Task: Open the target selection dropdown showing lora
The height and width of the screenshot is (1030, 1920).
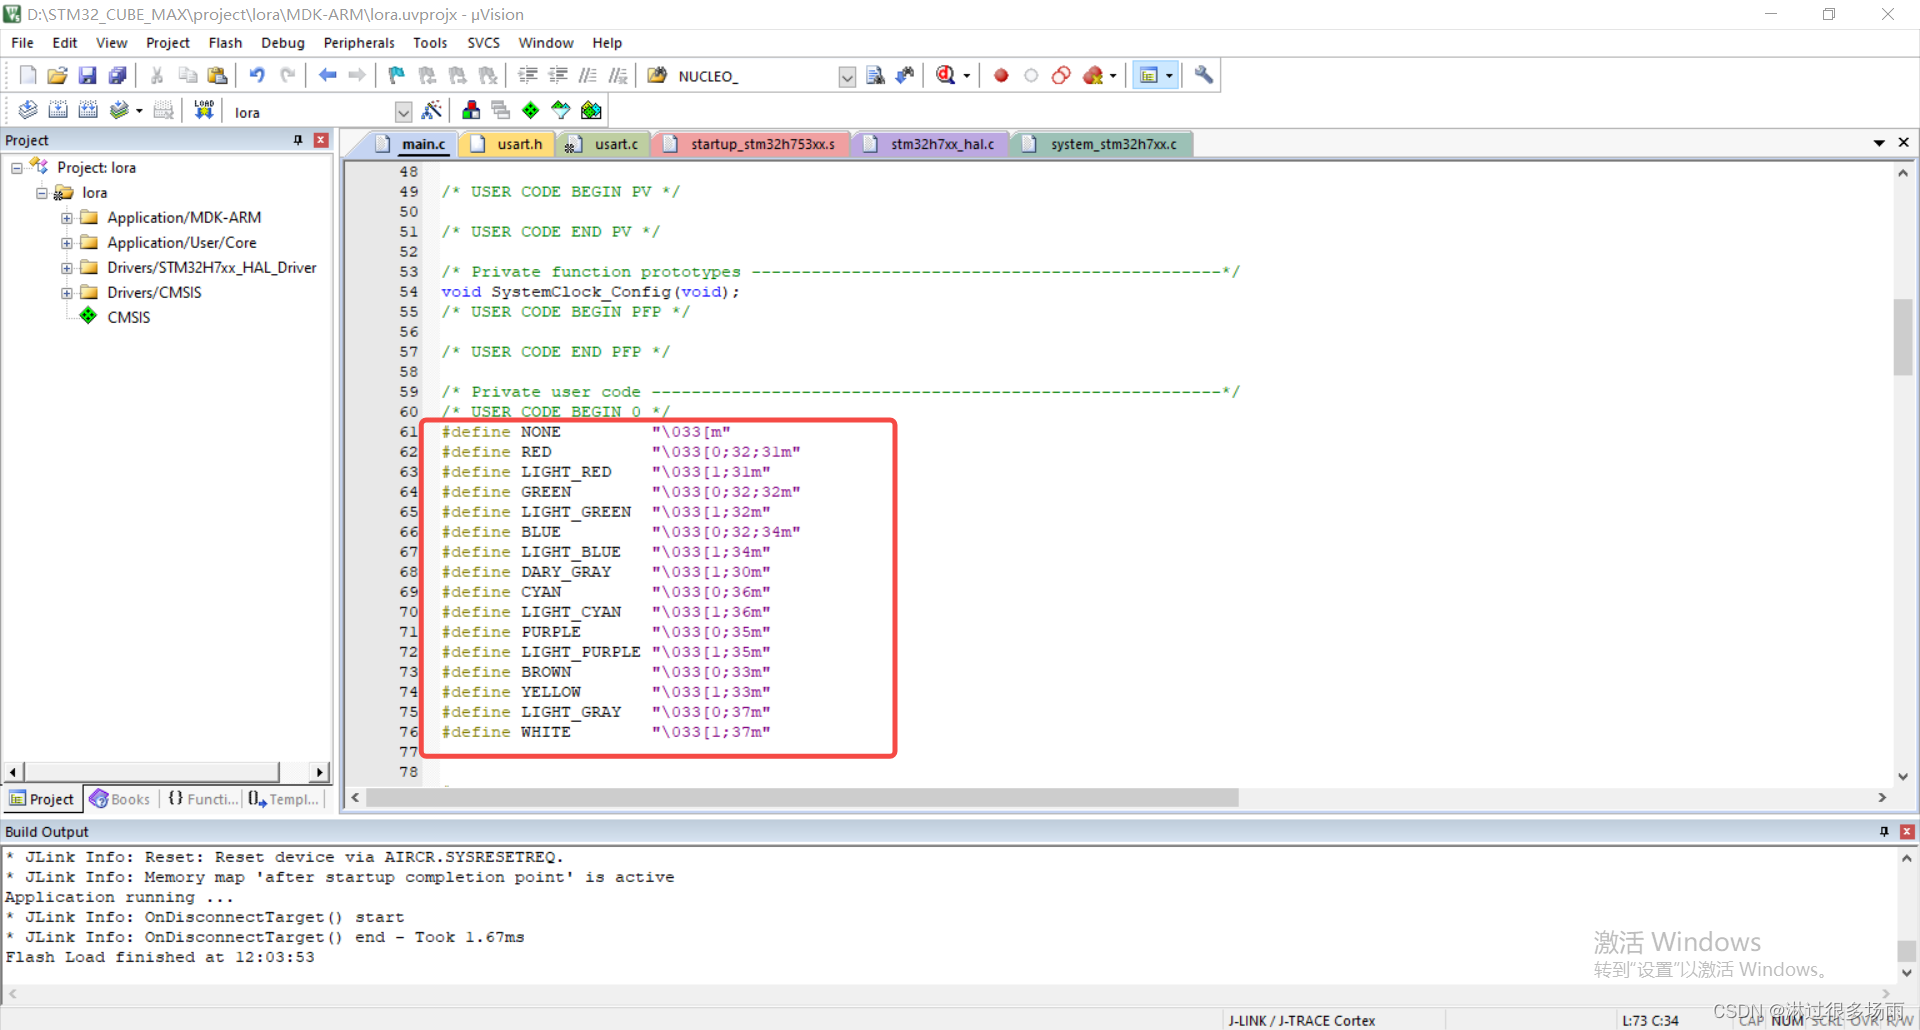Action: point(403,111)
